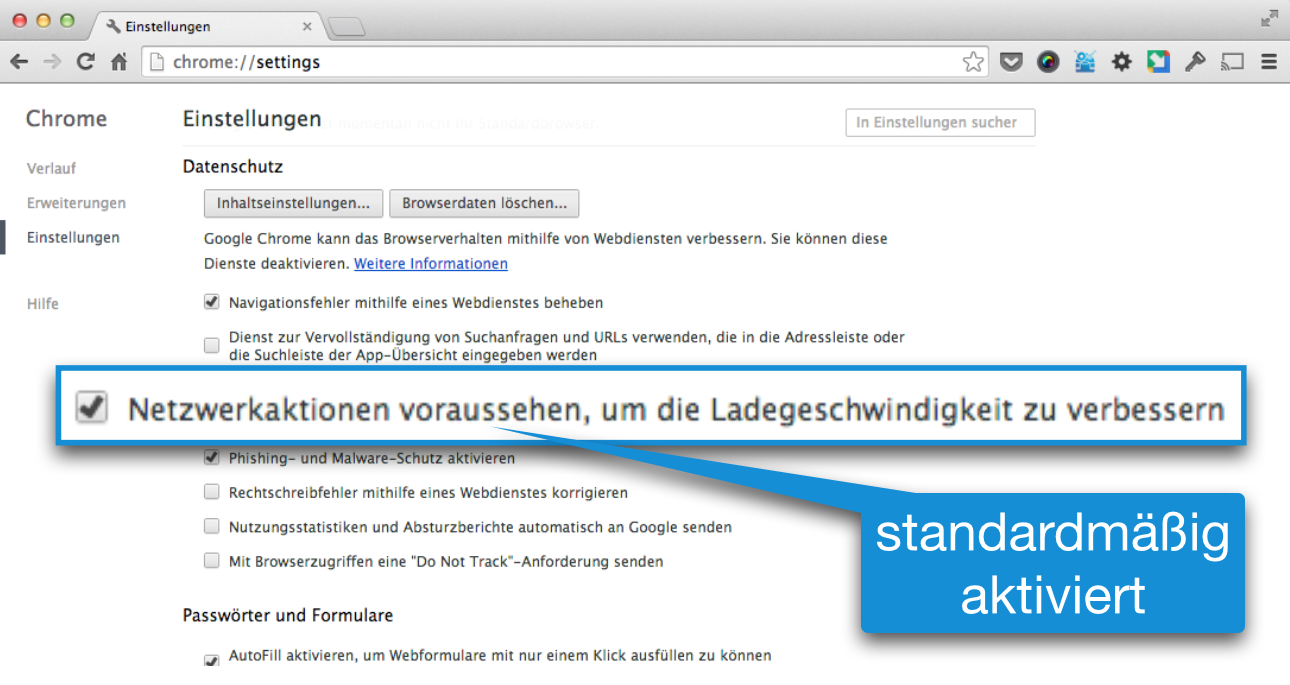The image size is (1290, 685).
Task: Open the Weitere Informationen link
Action: coord(431,264)
